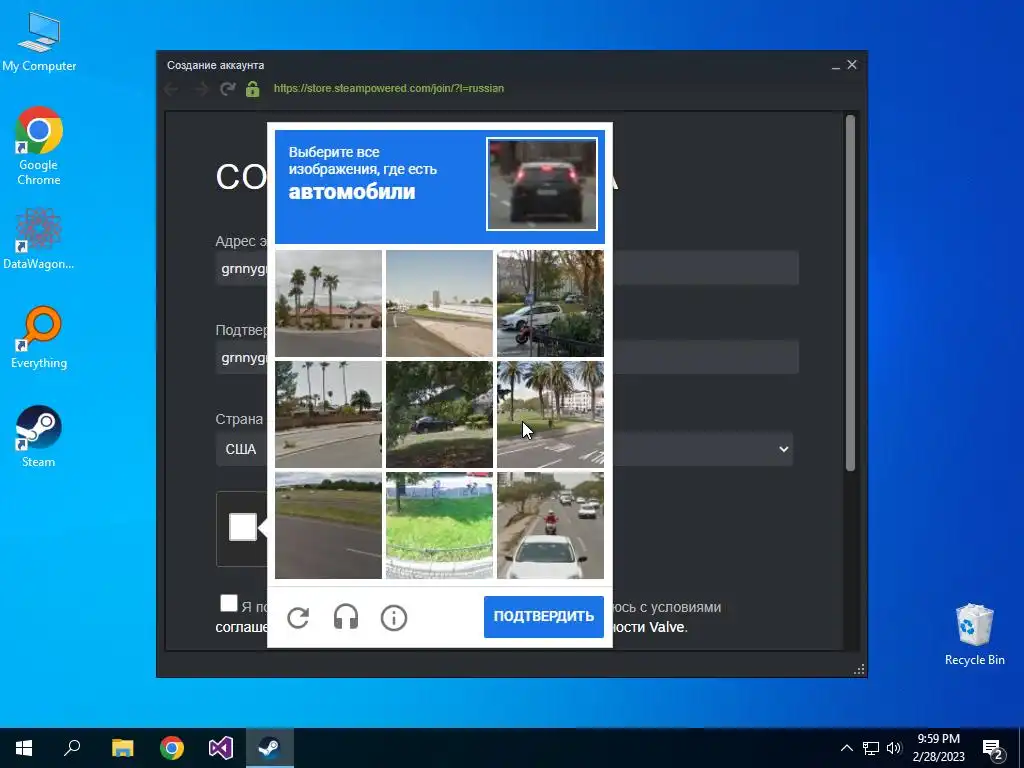Open taskbar search magnifier

pos(72,748)
